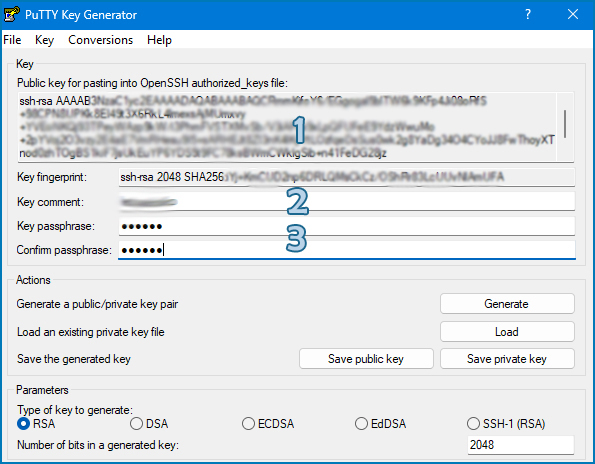The image size is (595, 464).
Task: Close the PuTTY Key Generator window
Action: [x=573, y=14]
